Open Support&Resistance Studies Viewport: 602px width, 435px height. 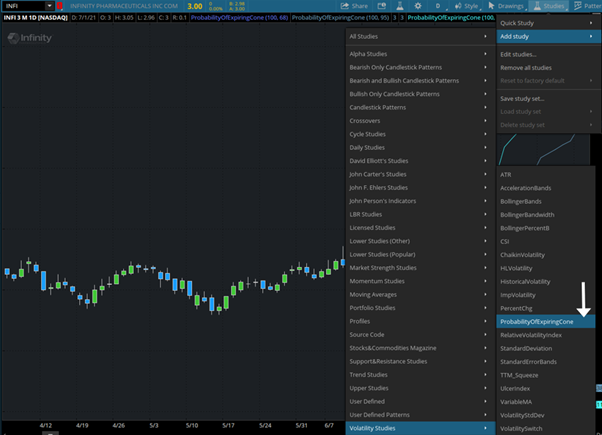[418, 362]
